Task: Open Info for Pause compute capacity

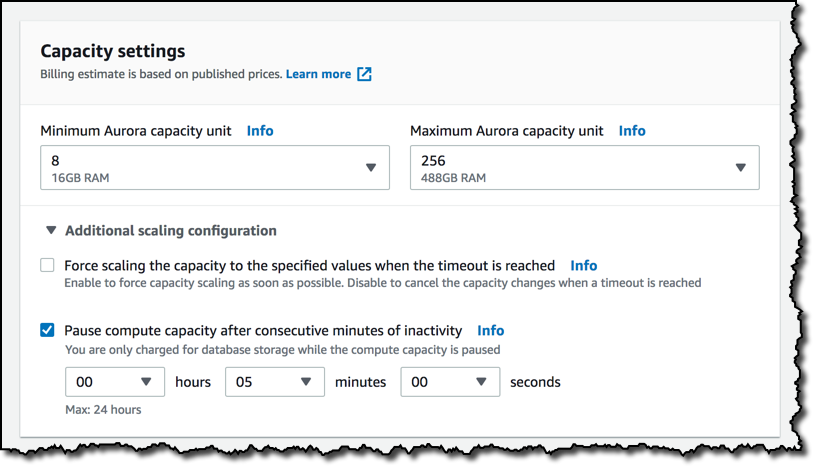Action: click(490, 330)
